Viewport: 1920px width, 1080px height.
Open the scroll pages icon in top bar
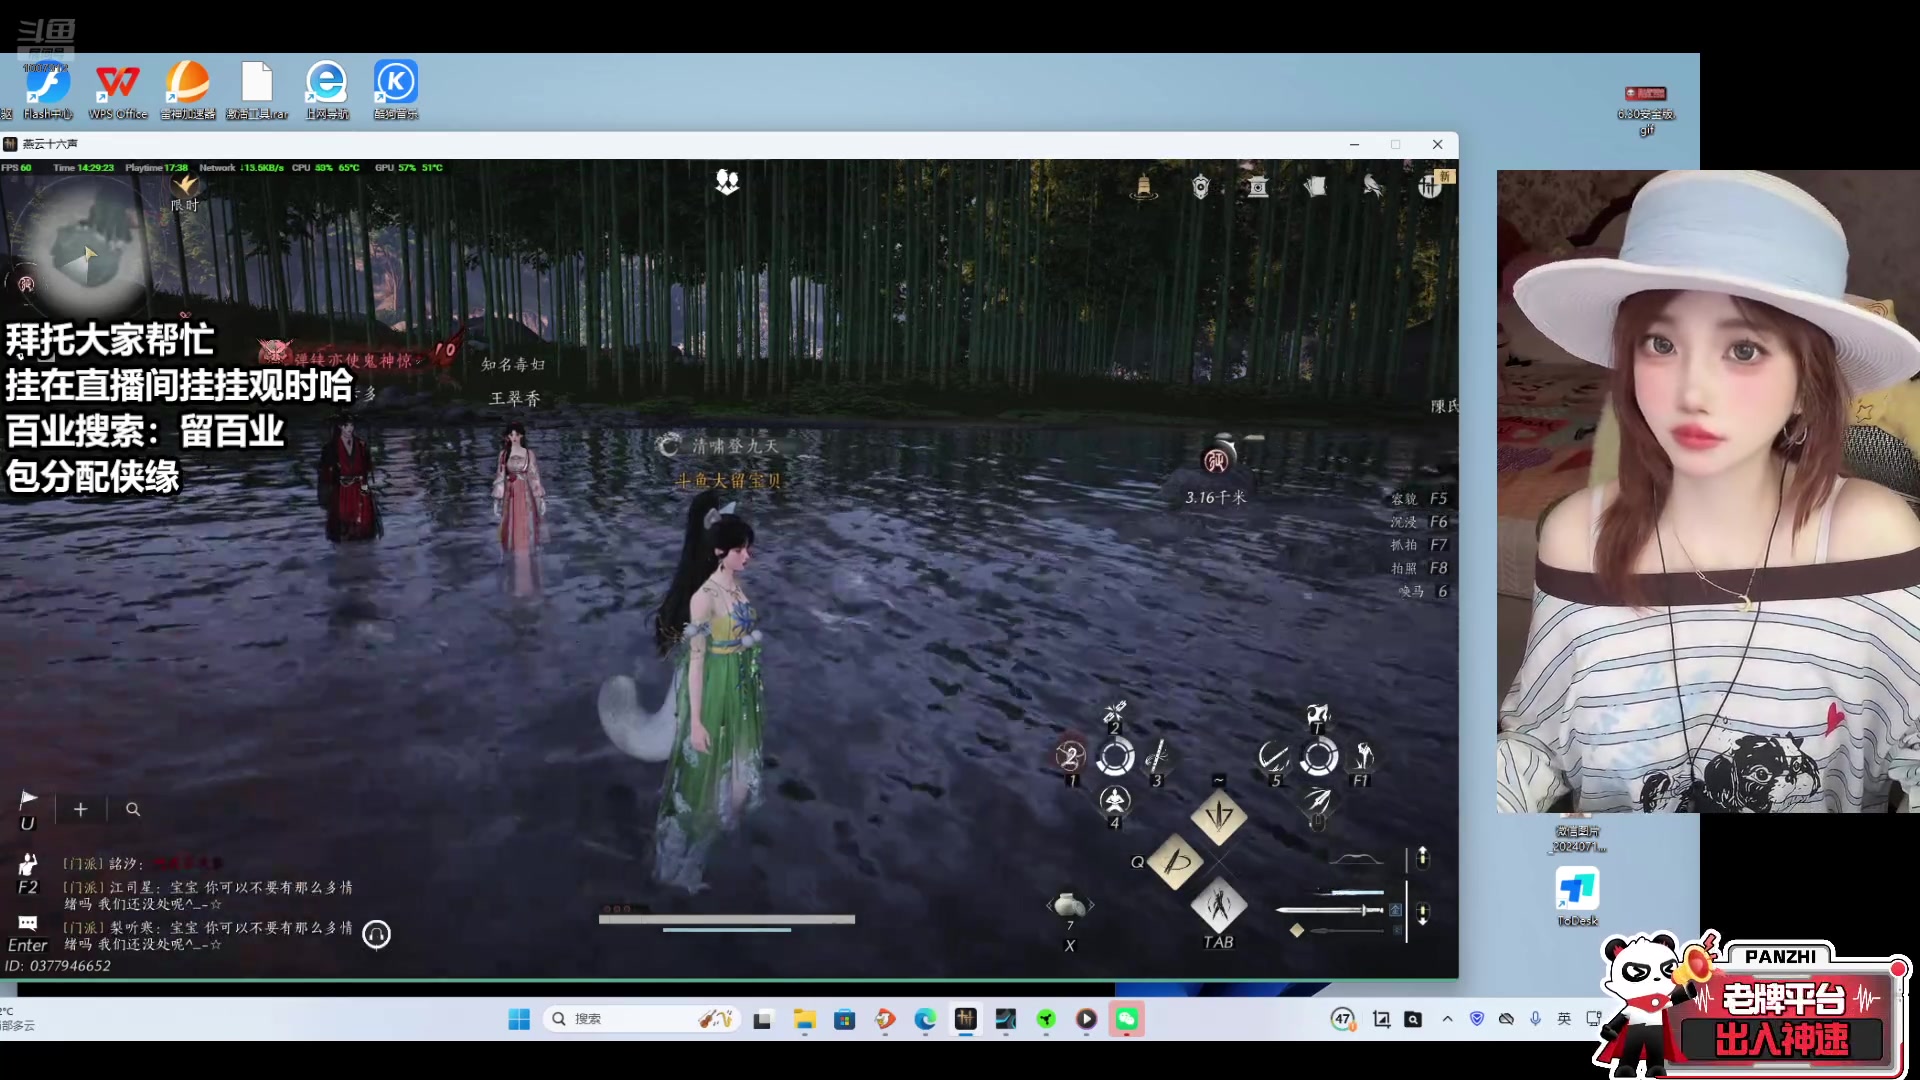click(1315, 187)
